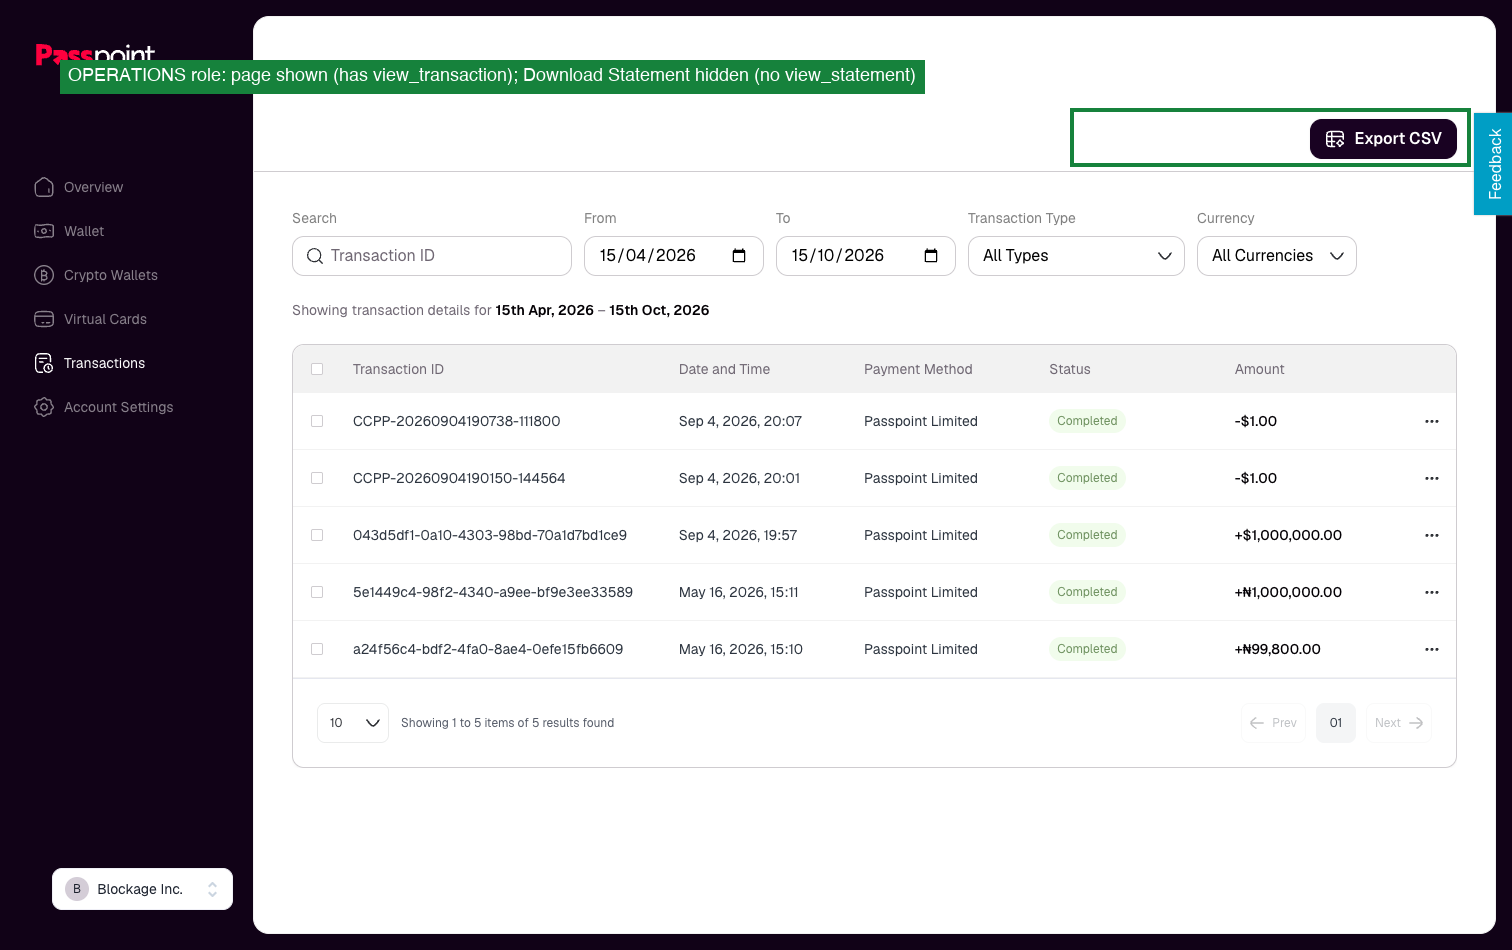Open Crypto Wallets in the sidebar
The image size is (1512, 950).
(111, 275)
